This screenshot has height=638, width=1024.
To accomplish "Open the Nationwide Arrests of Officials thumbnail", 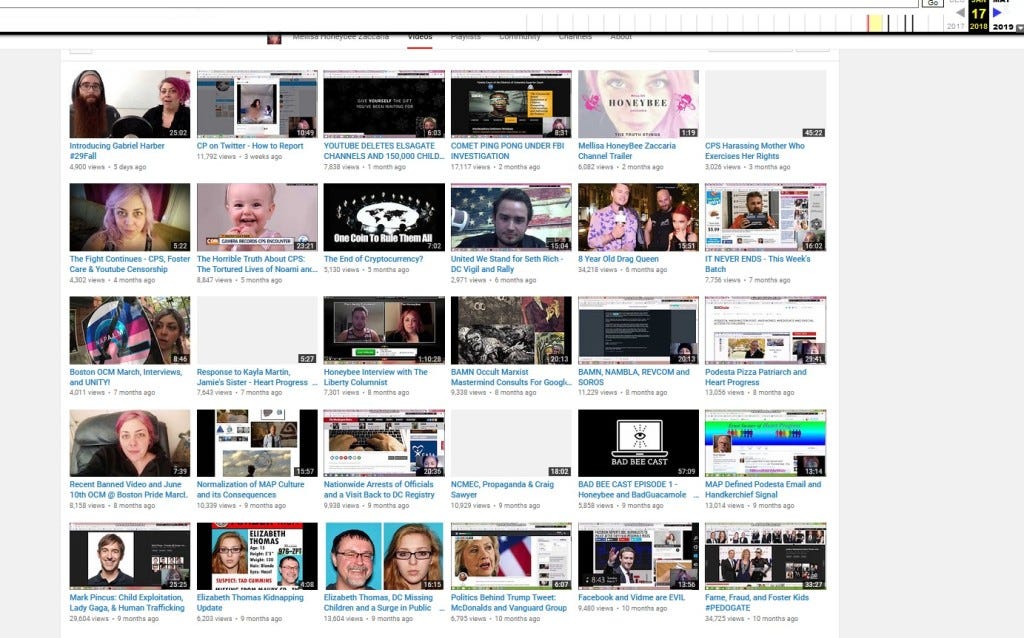I will point(384,443).
